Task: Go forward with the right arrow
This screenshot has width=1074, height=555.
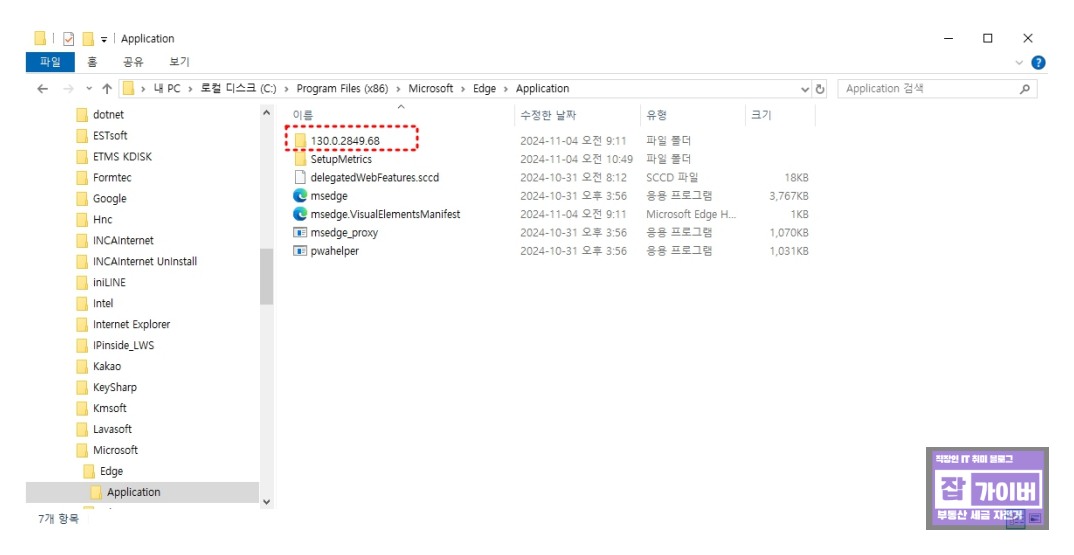Action: pos(68,88)
